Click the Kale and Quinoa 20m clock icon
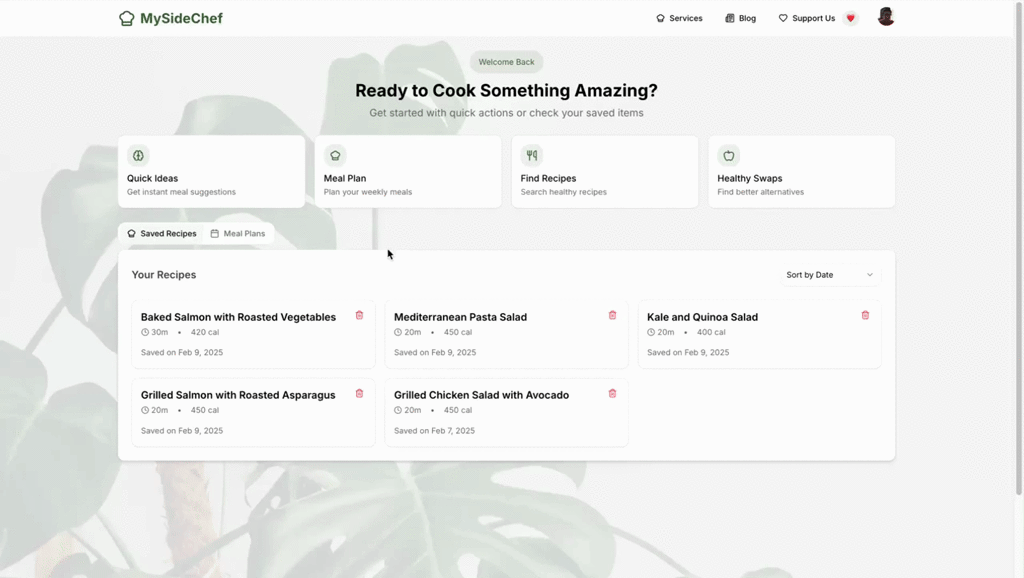 651,332
